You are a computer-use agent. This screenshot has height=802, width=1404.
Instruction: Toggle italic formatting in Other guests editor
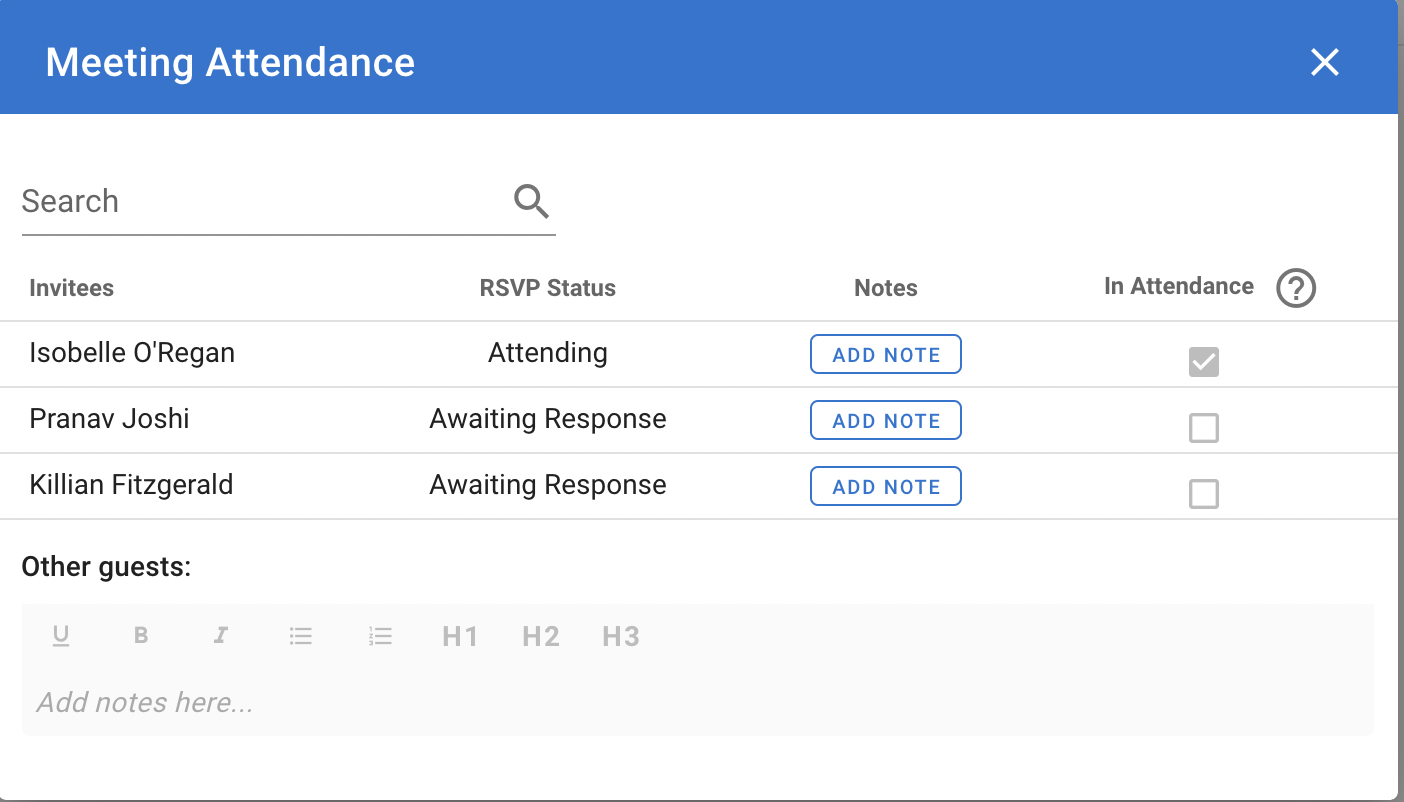point(221,636)
